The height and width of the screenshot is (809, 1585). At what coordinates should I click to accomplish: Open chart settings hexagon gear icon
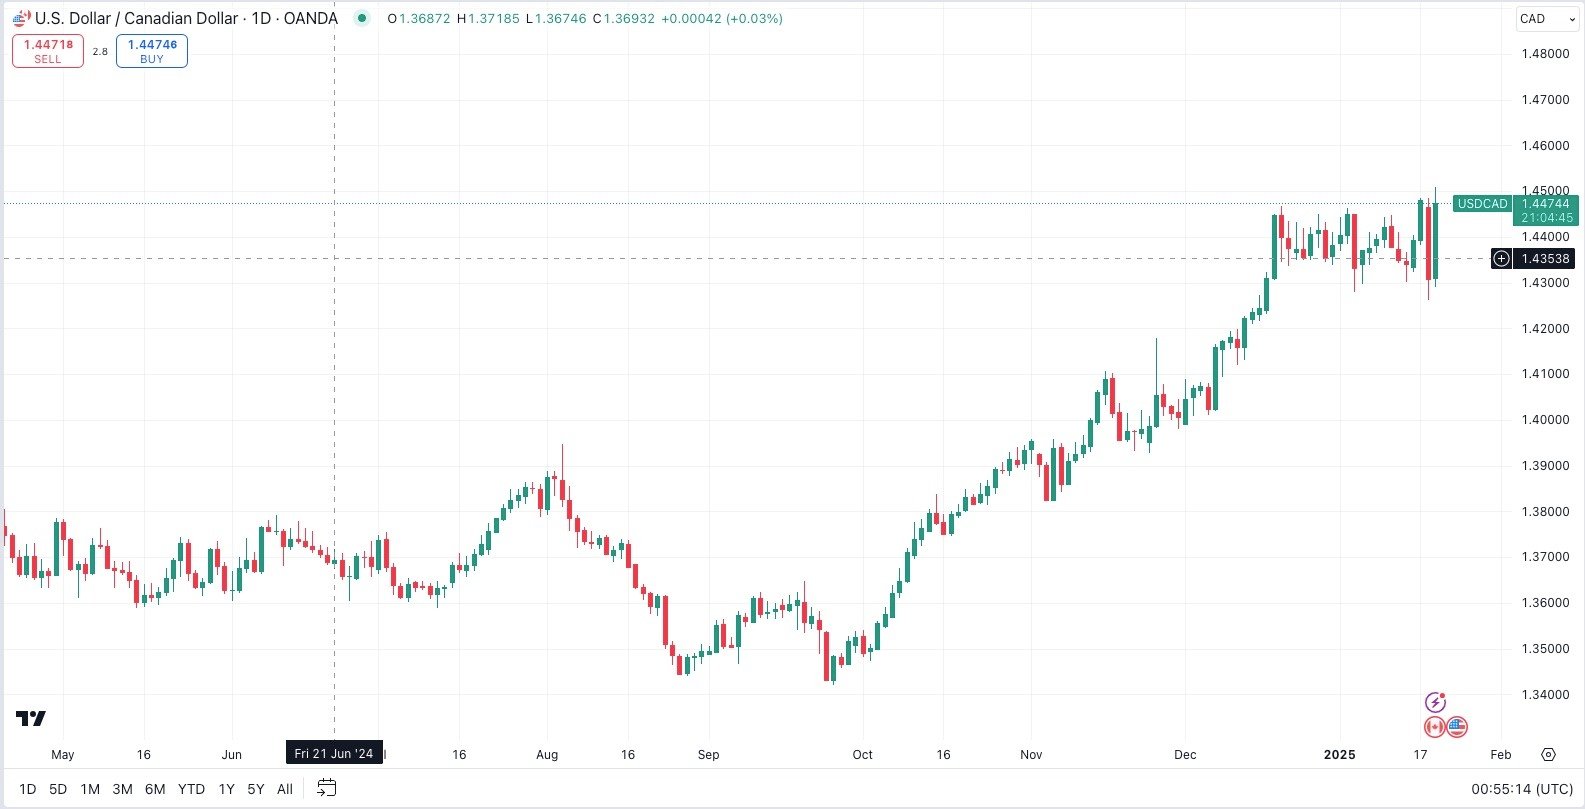click(x=1549, y=754)
